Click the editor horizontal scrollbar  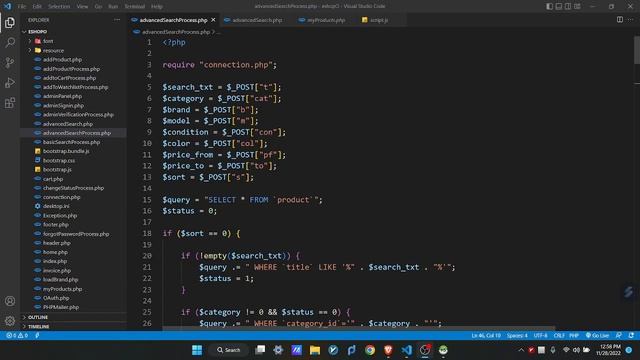click(359, 328)
